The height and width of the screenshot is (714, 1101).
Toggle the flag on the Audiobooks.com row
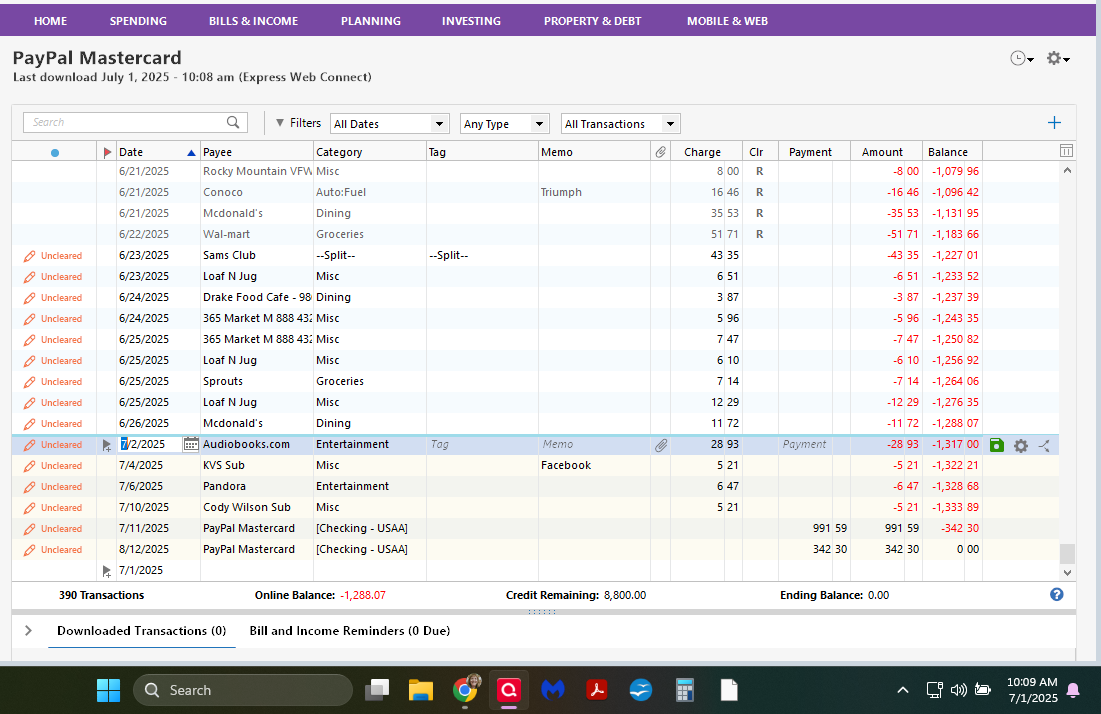[x=108, y=445]
